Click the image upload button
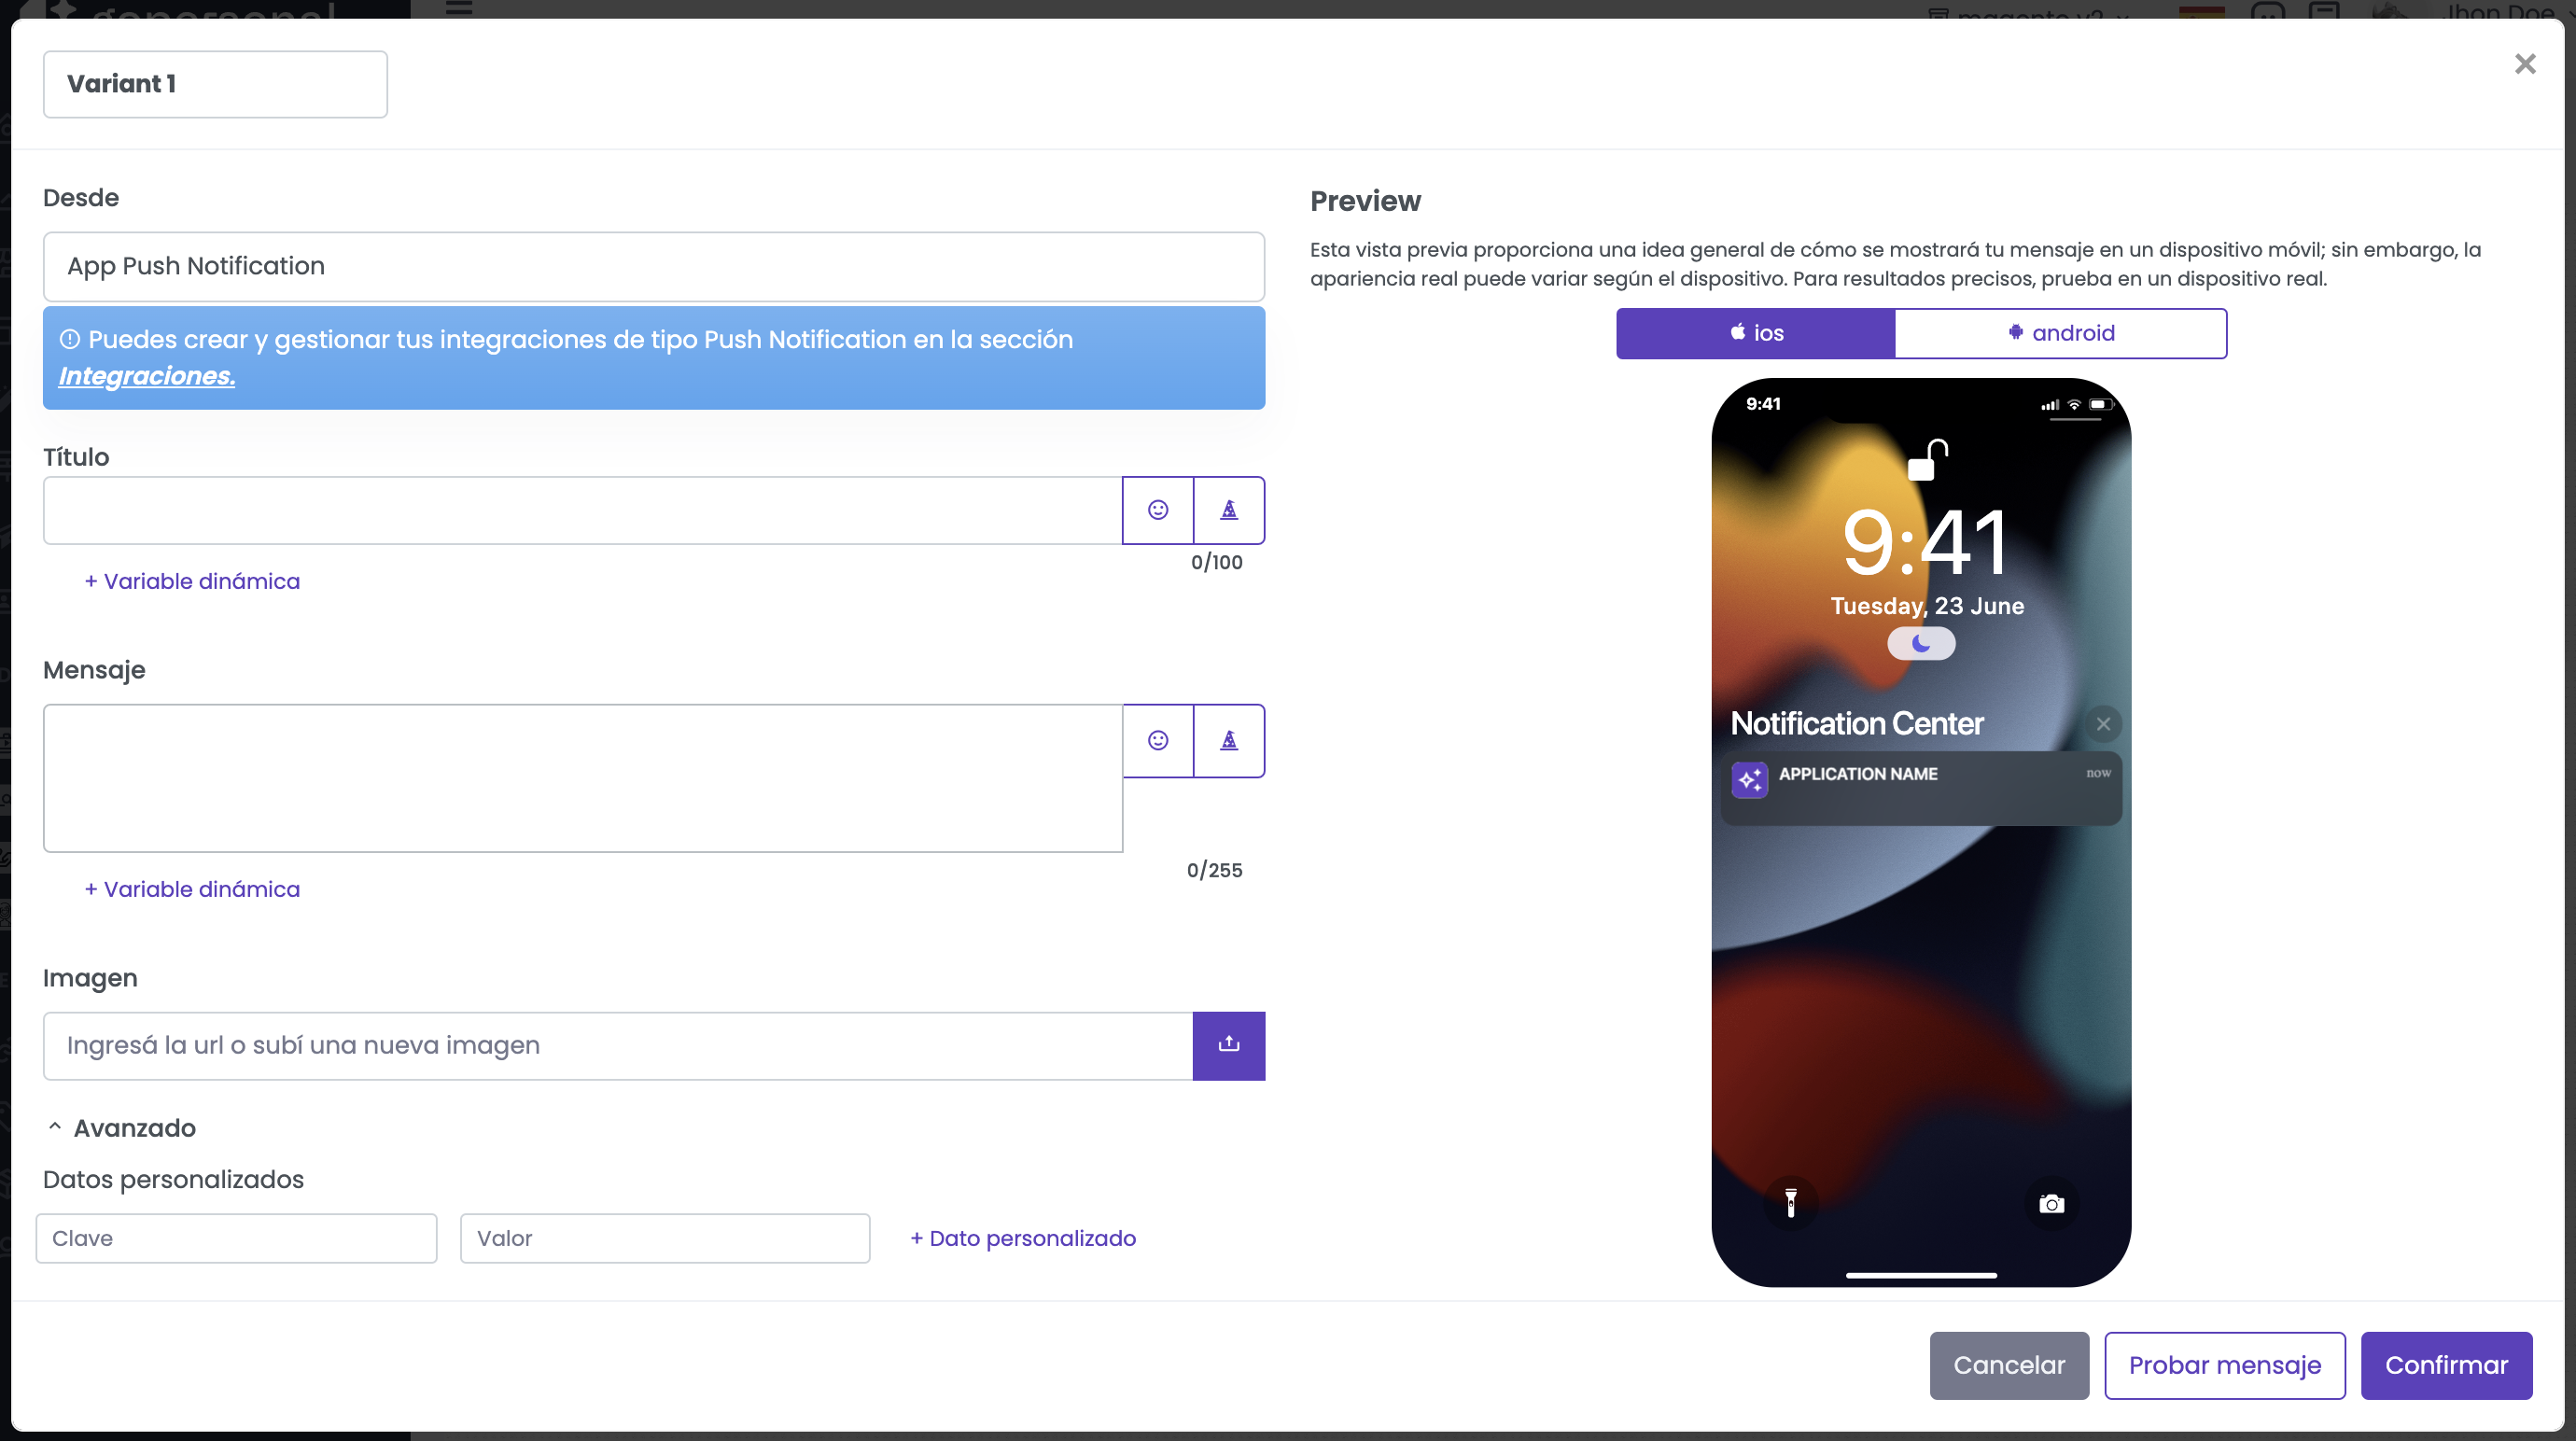The width and height of the screenshot is (2576, 1441). 1228,1045
